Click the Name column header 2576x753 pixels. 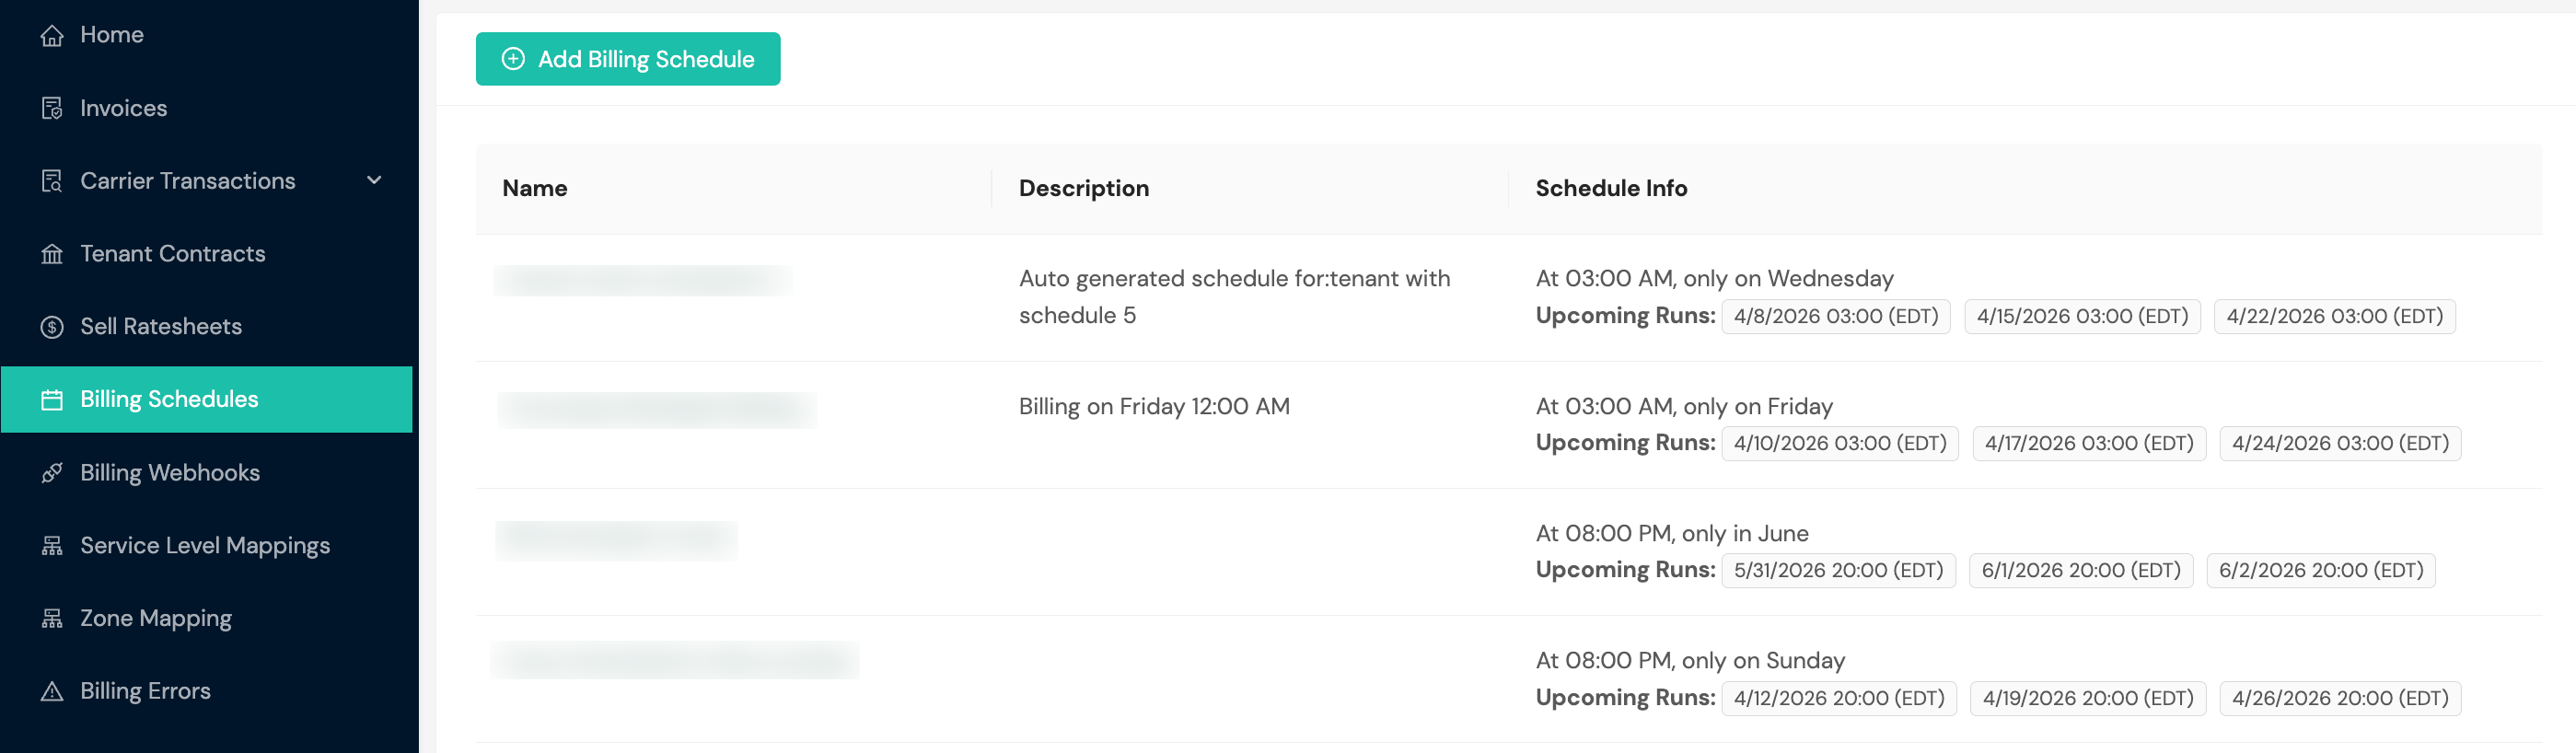point(535,189)
